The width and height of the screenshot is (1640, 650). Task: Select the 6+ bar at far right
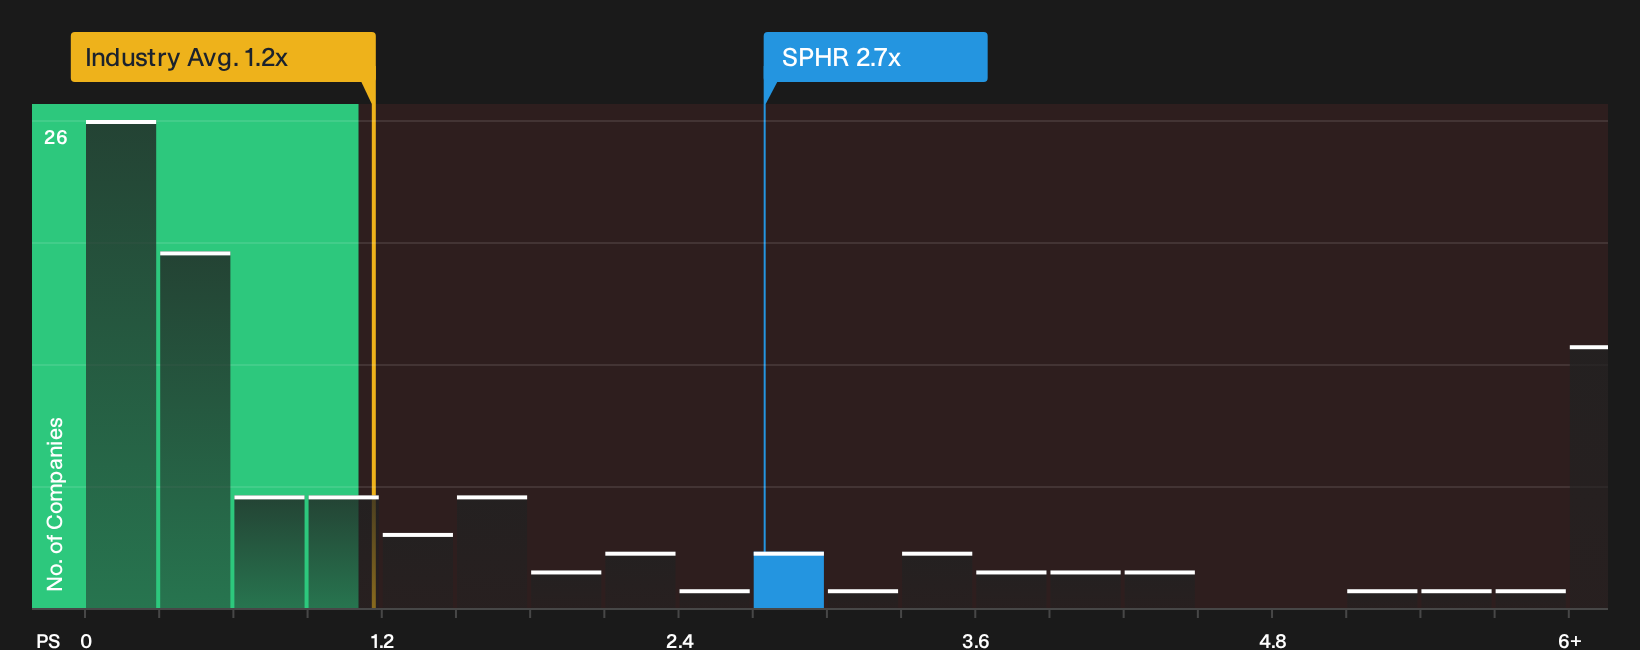[1589, 477]
